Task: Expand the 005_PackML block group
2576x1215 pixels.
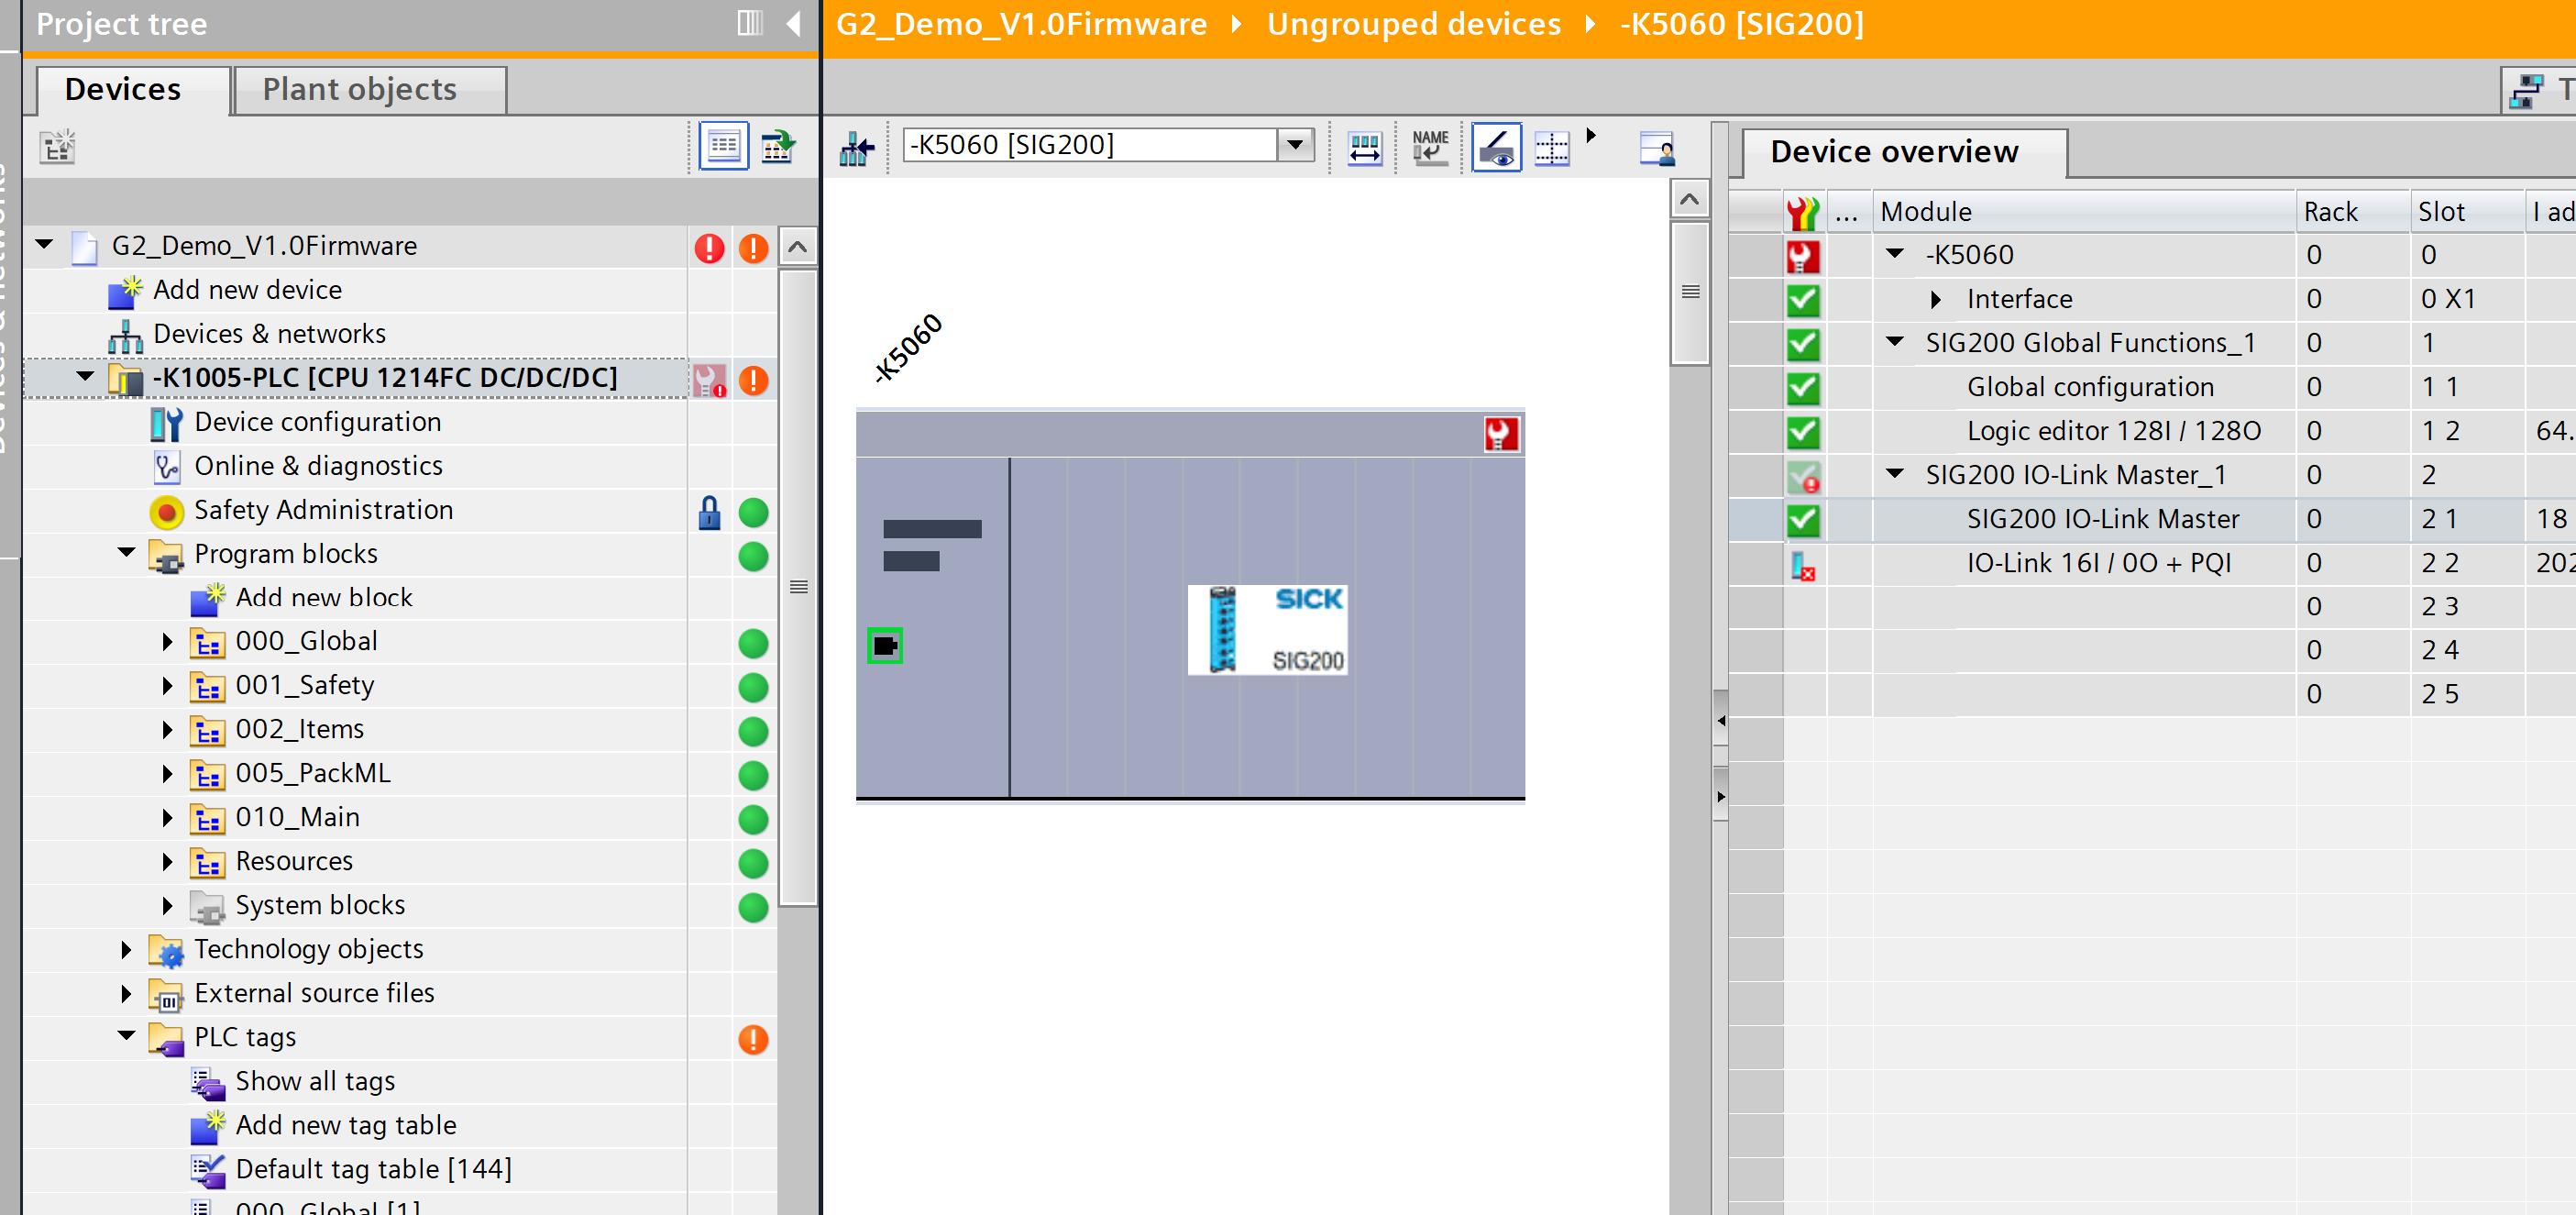Action: (x=167, y=773)
